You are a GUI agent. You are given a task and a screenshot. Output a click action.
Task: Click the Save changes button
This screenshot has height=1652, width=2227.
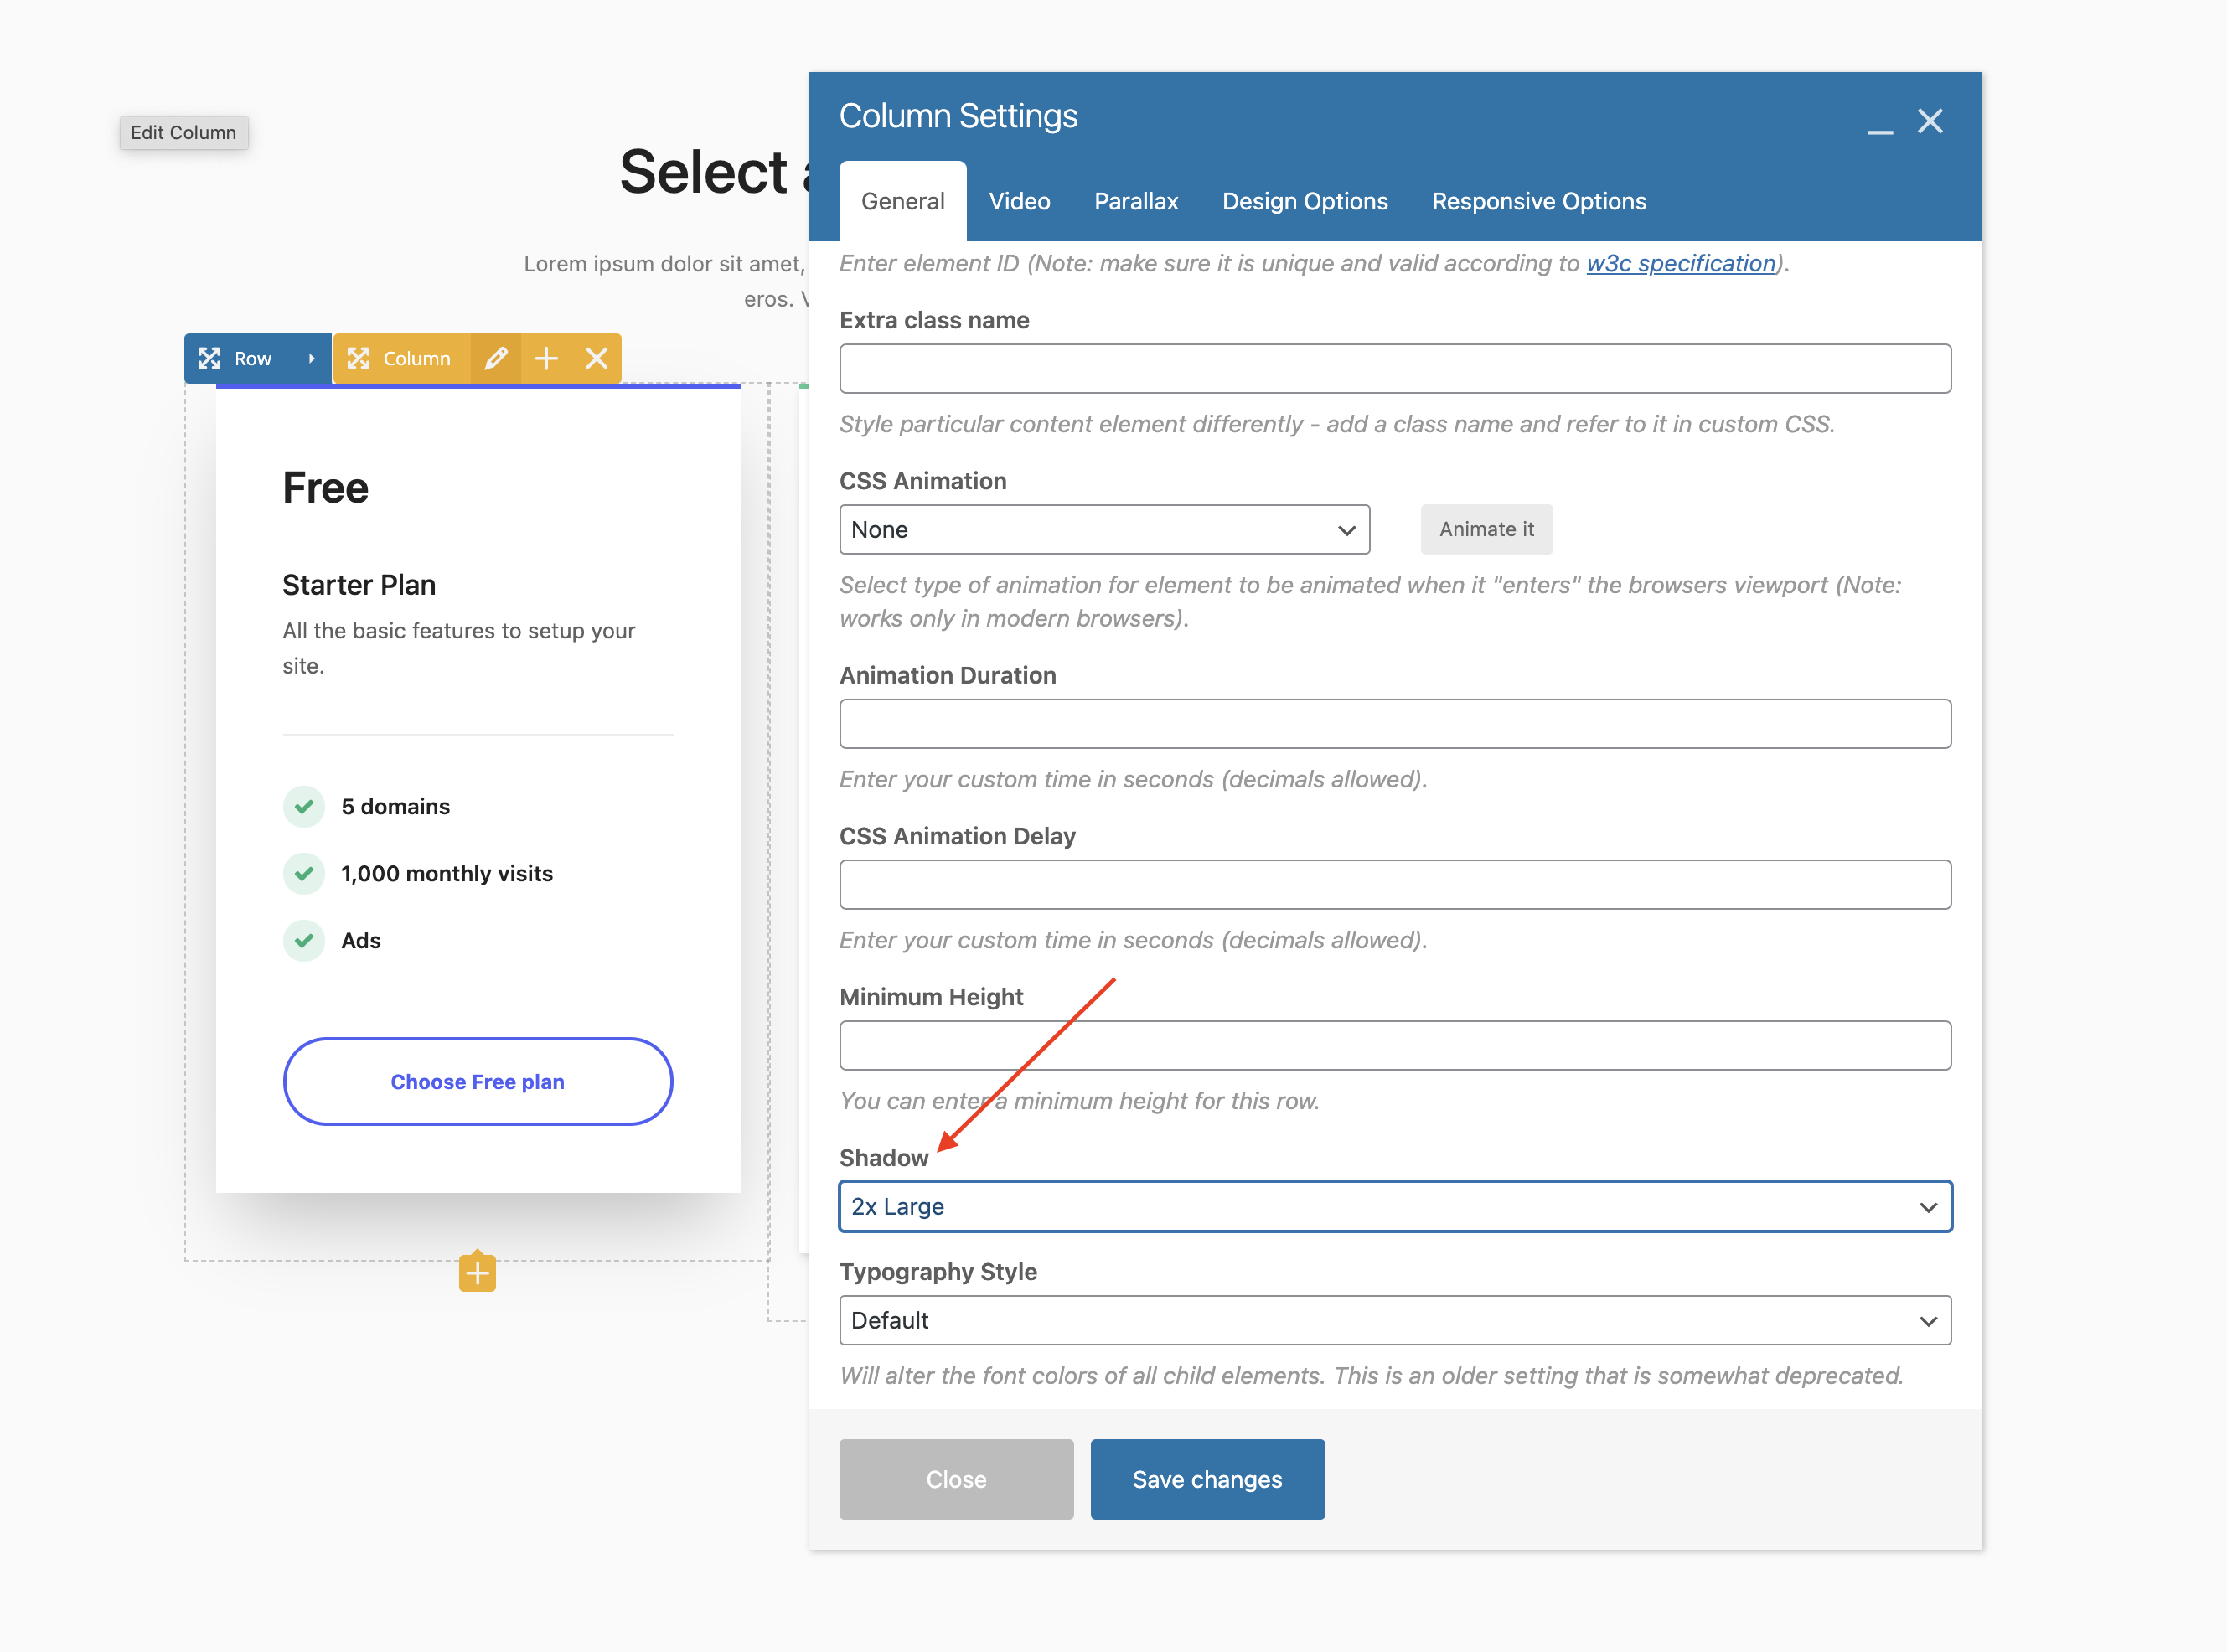pos(1207,1479)
